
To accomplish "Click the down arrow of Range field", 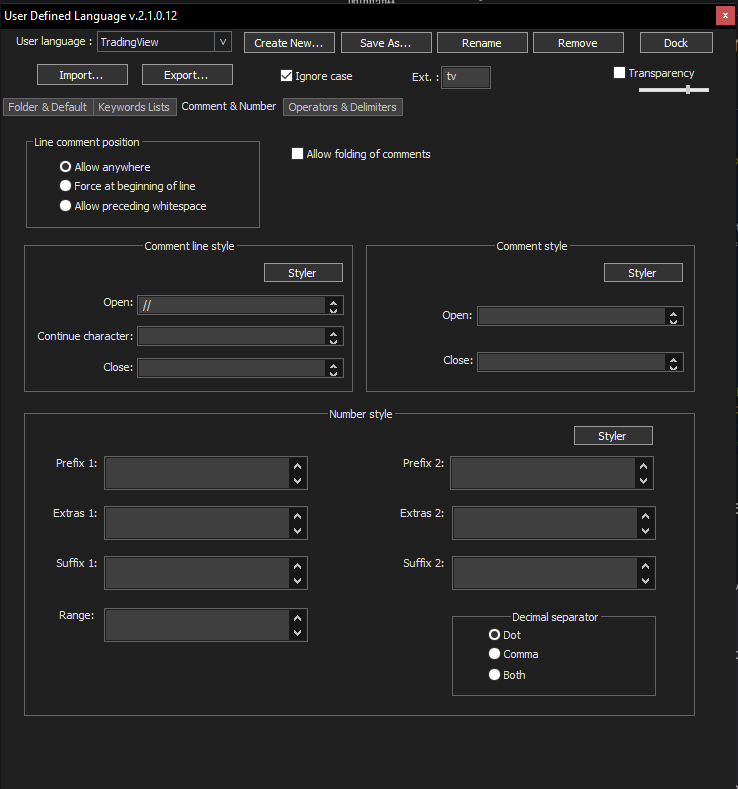I will pos(298,633).
